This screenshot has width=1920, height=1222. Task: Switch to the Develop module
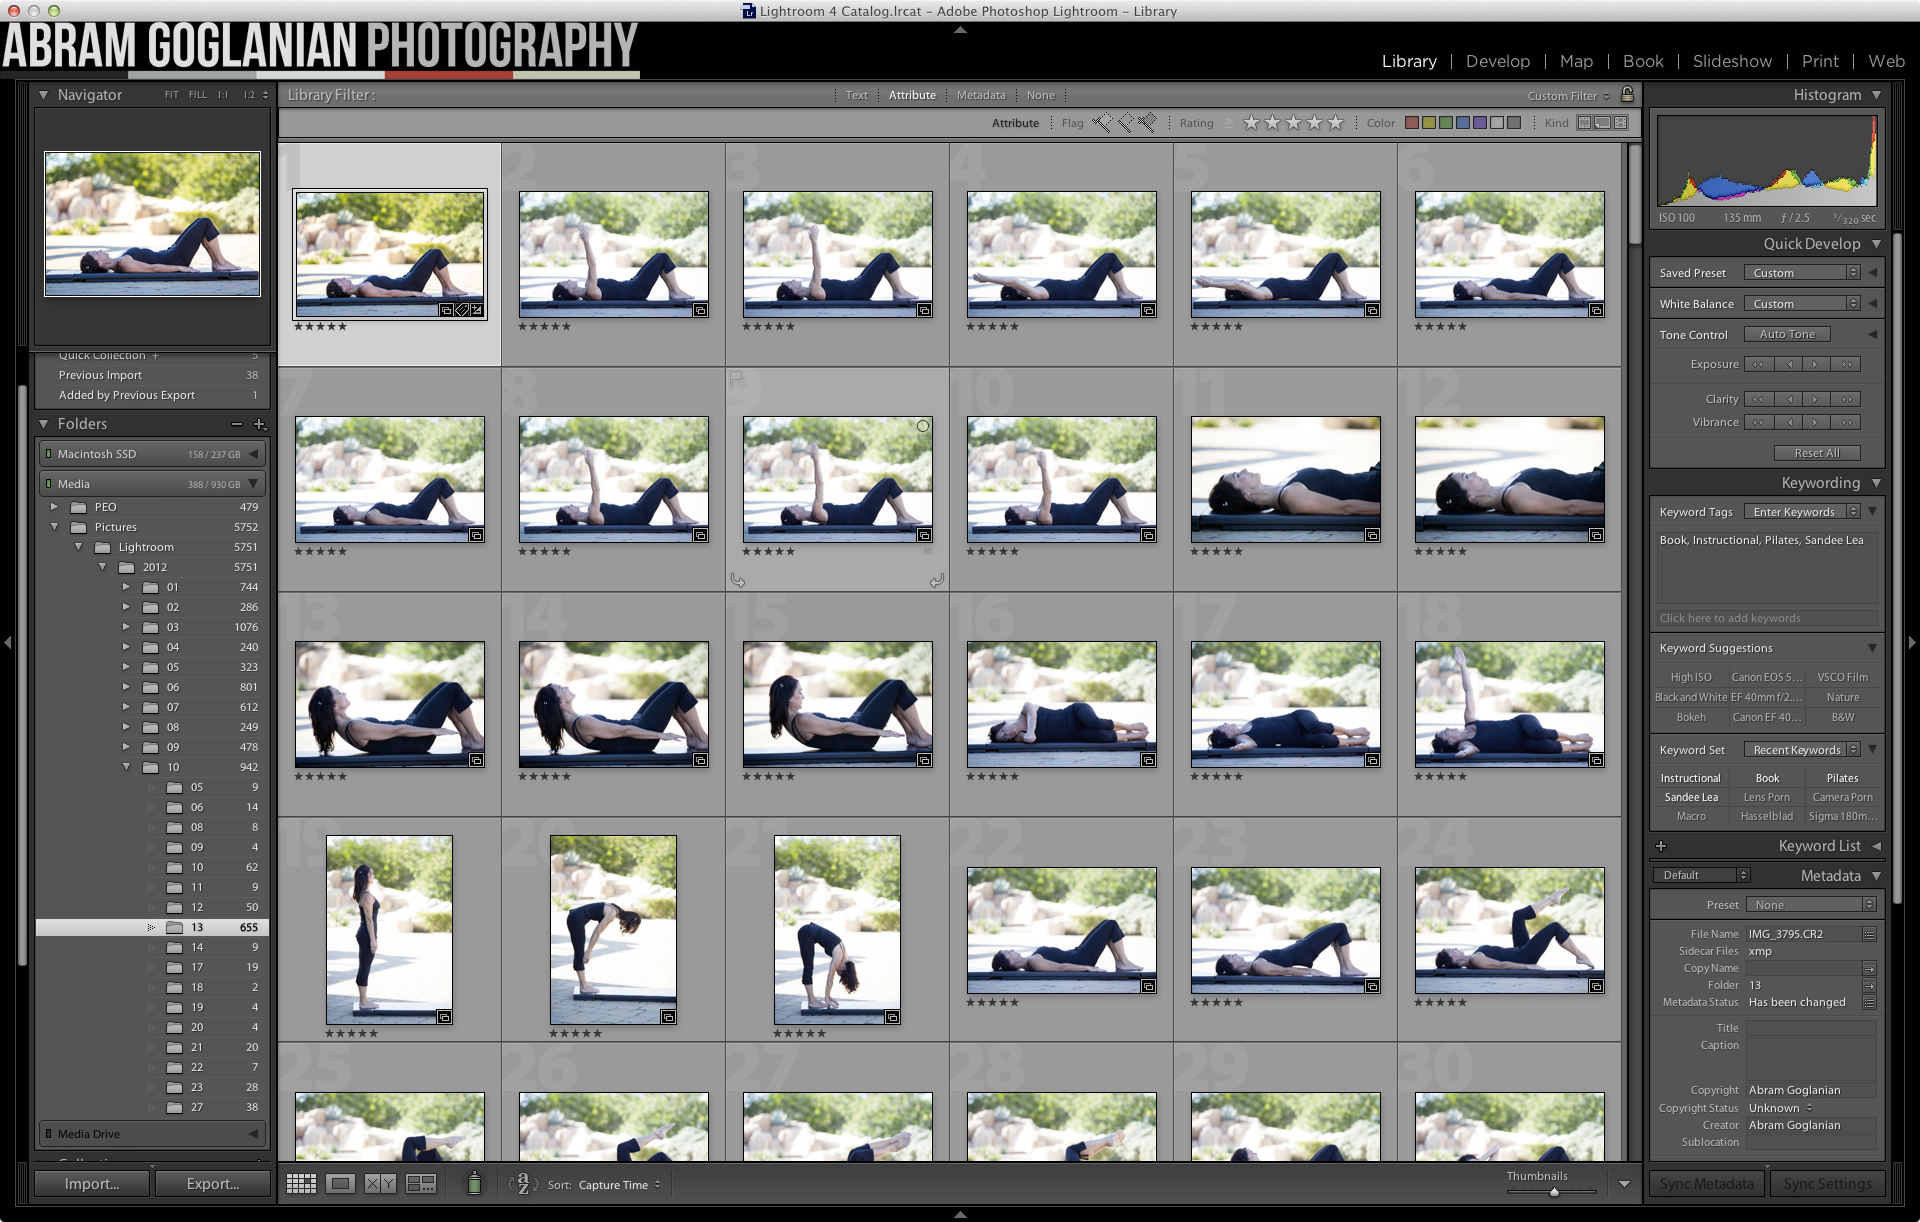pyautogui.click(x=1497, y=61)
